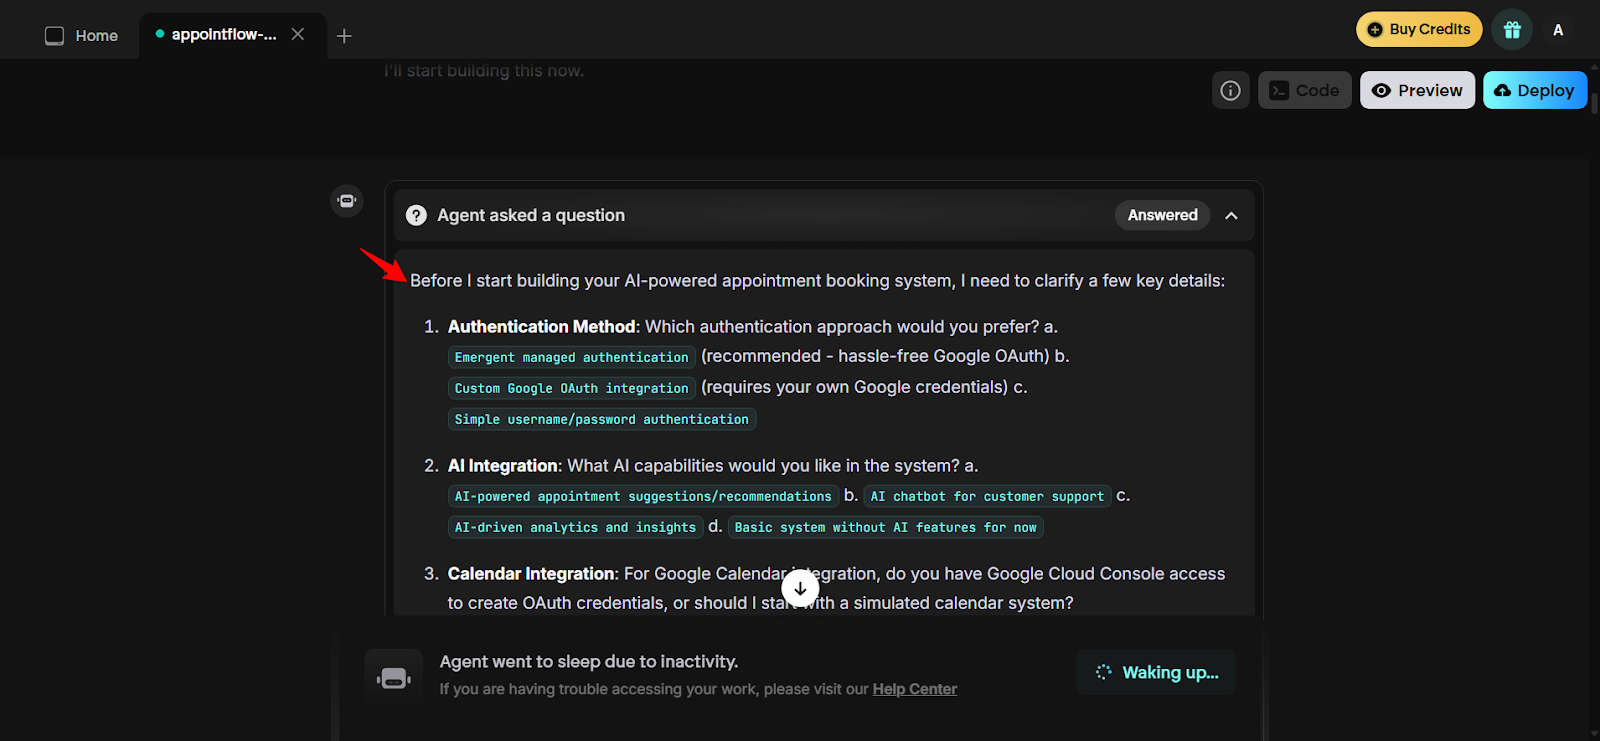1600x741 pixels.
Task: Select AI chatbot for customer support option
Action: pos(988,496)
